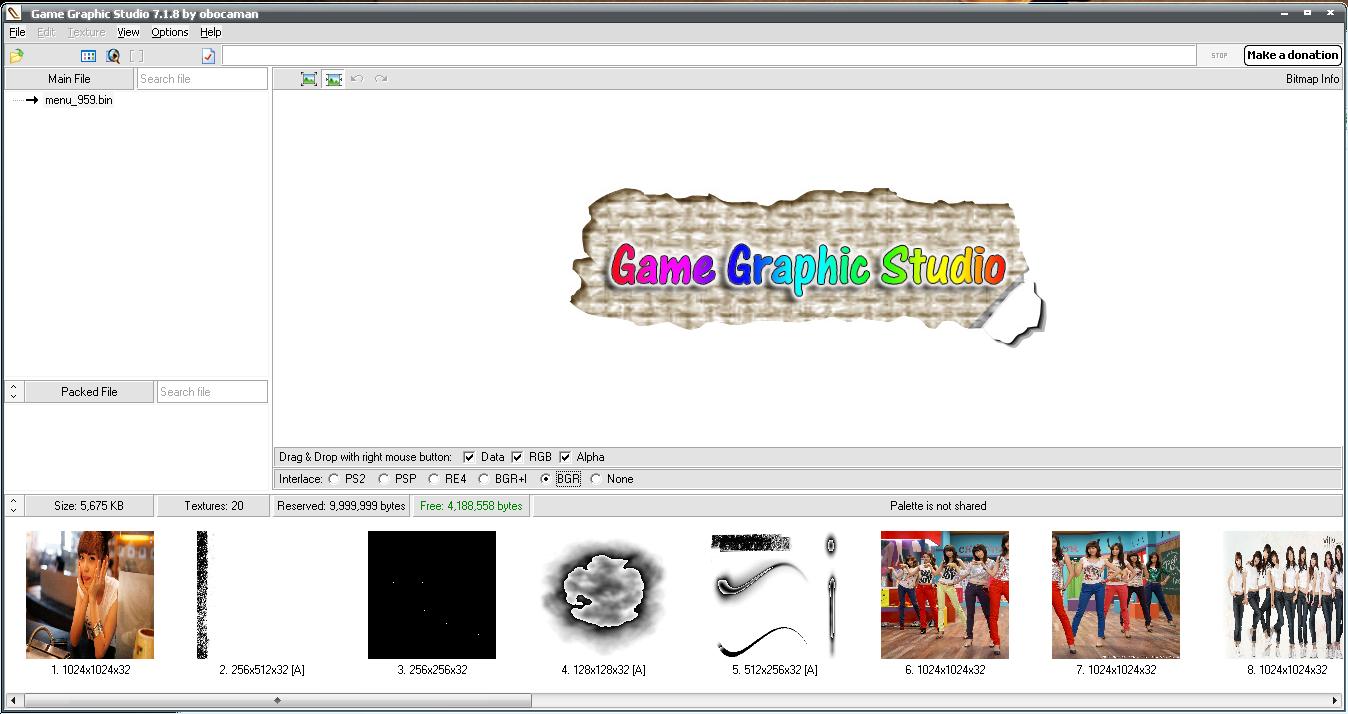Click the Make a donation button
Image resolution: width=1348 pixels, height=714 pixels.
click(1292, 55)
